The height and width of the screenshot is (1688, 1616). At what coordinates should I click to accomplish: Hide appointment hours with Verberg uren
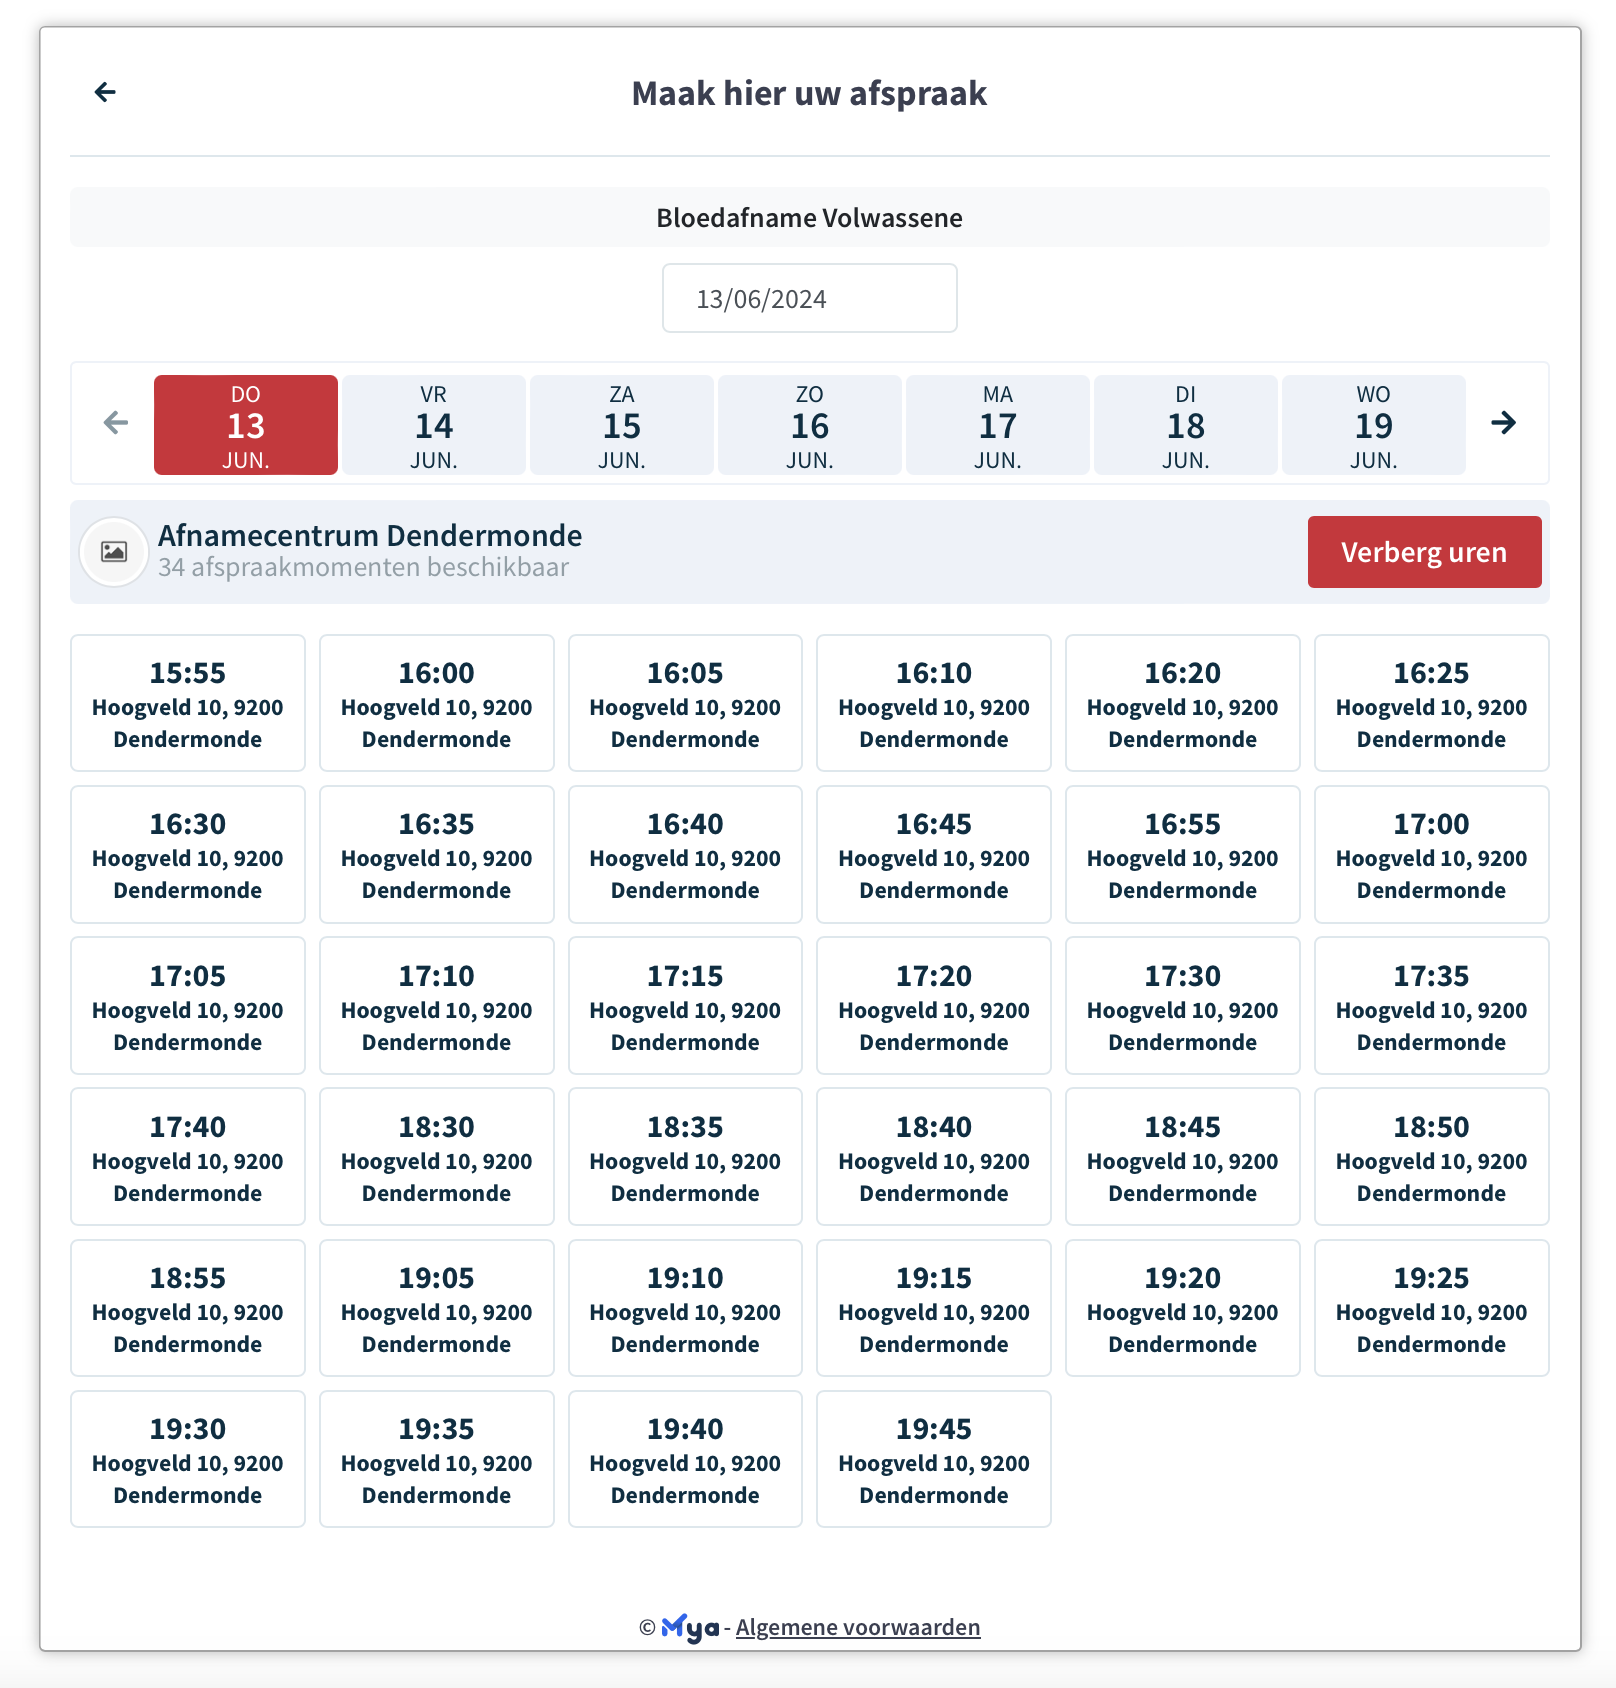point(1424,551)
